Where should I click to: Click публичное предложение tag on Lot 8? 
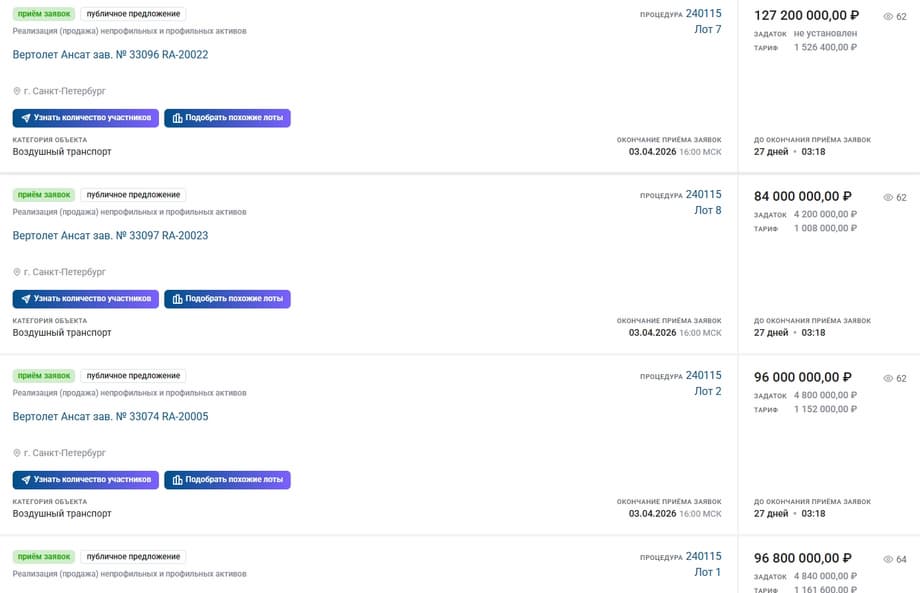tap(133, 195)
